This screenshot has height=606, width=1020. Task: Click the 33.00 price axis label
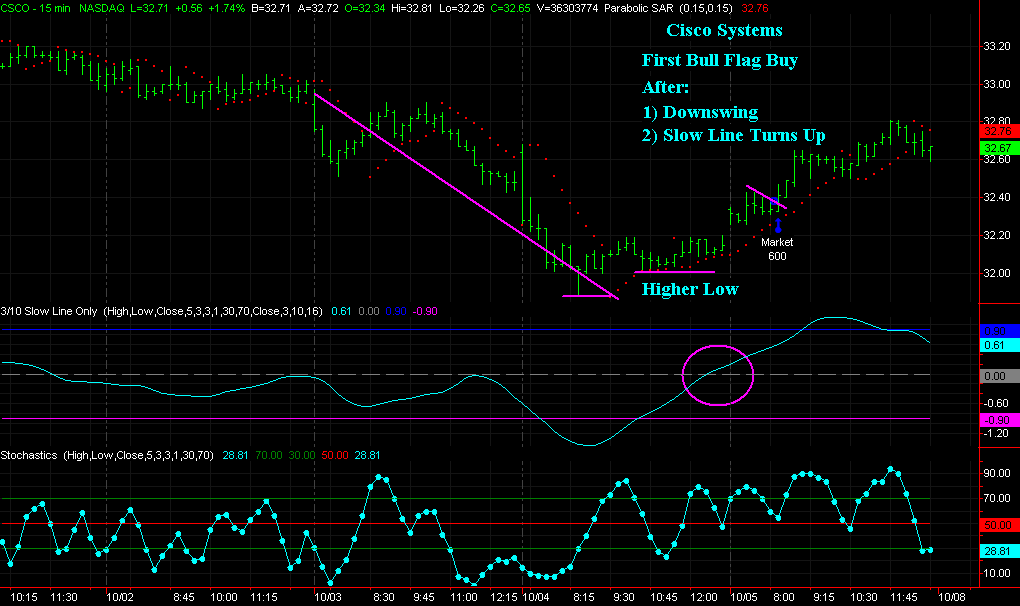click(x=997, y=84)
